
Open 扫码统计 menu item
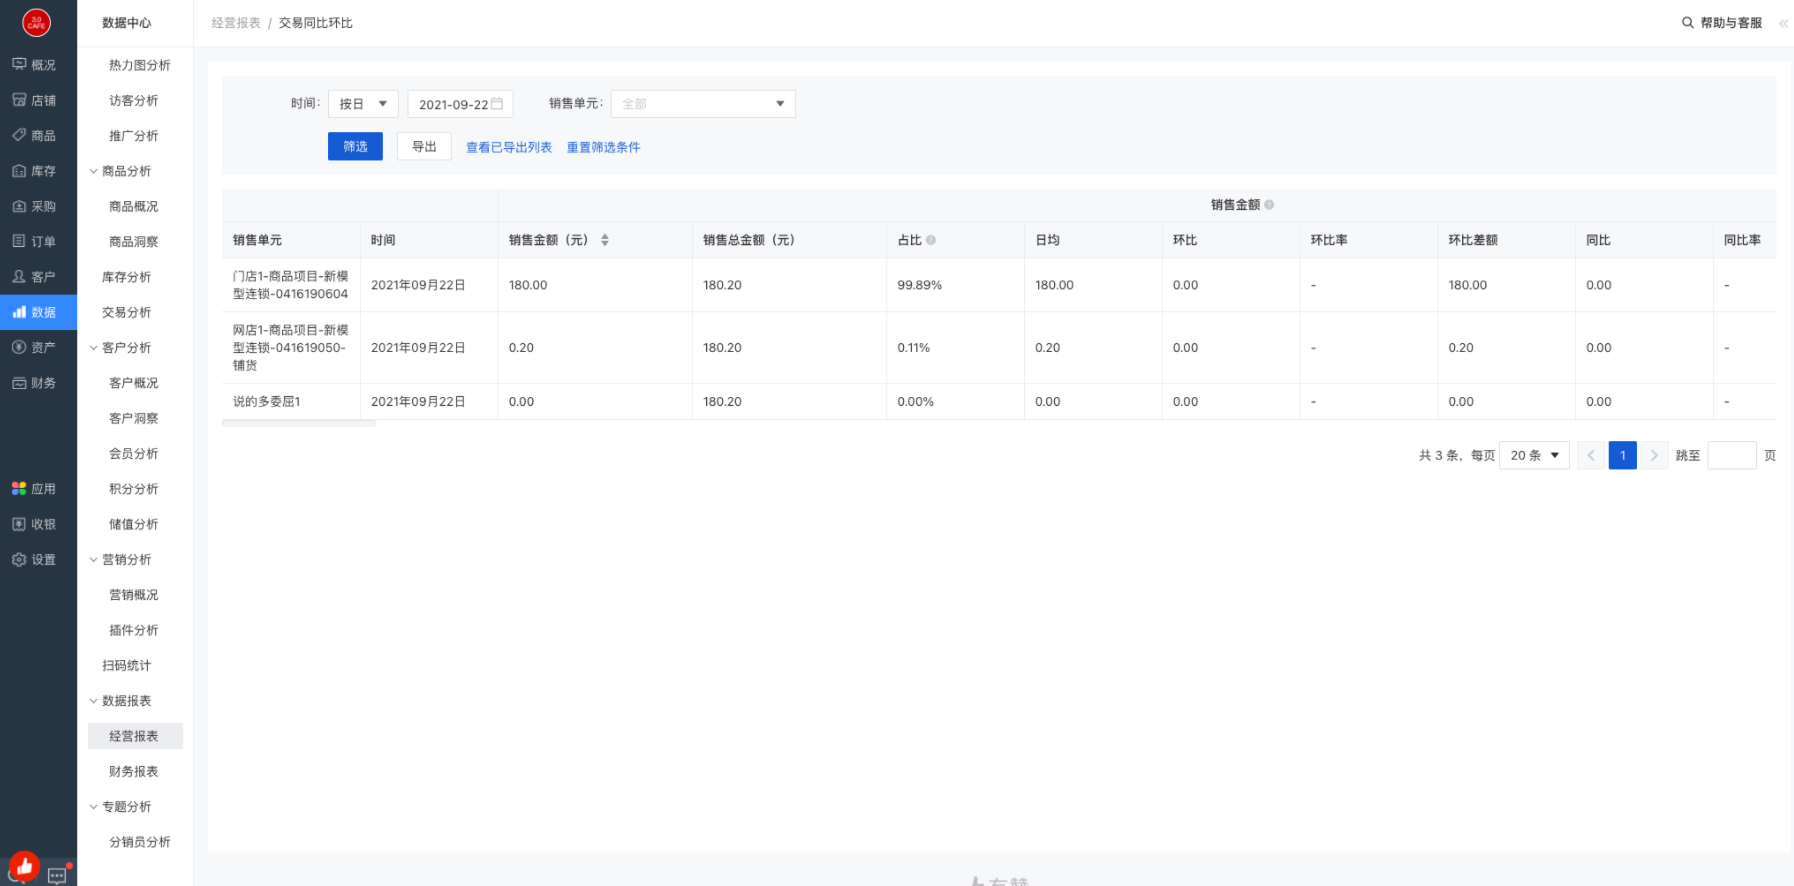(127, 665)
